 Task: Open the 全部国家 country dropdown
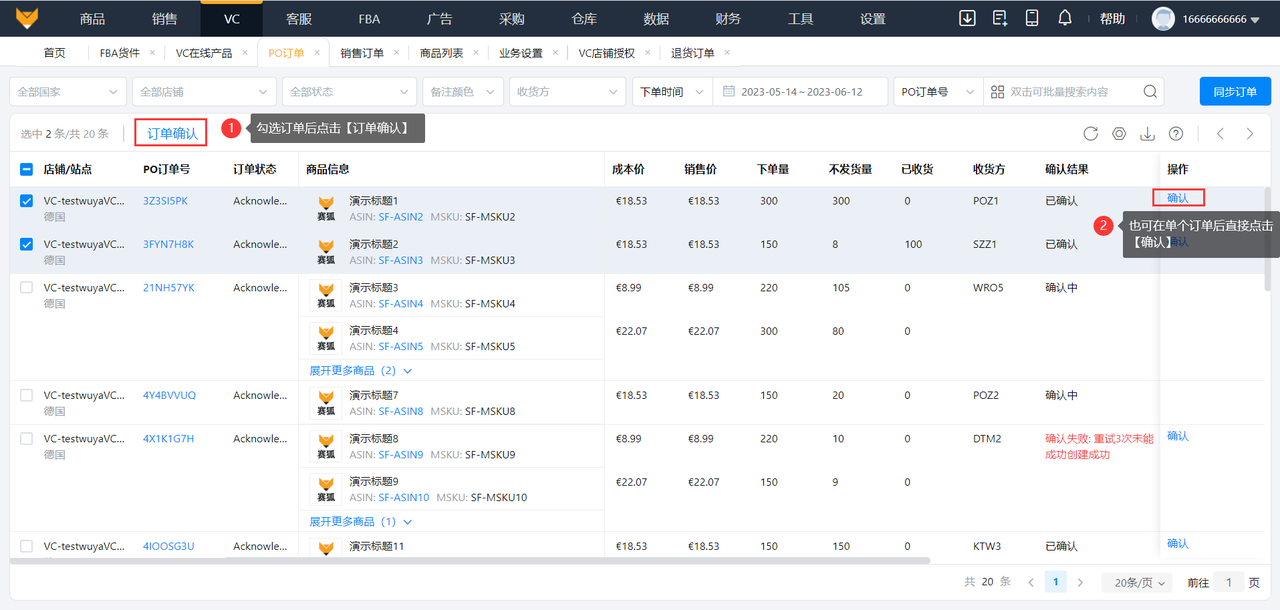pos(68,91)
